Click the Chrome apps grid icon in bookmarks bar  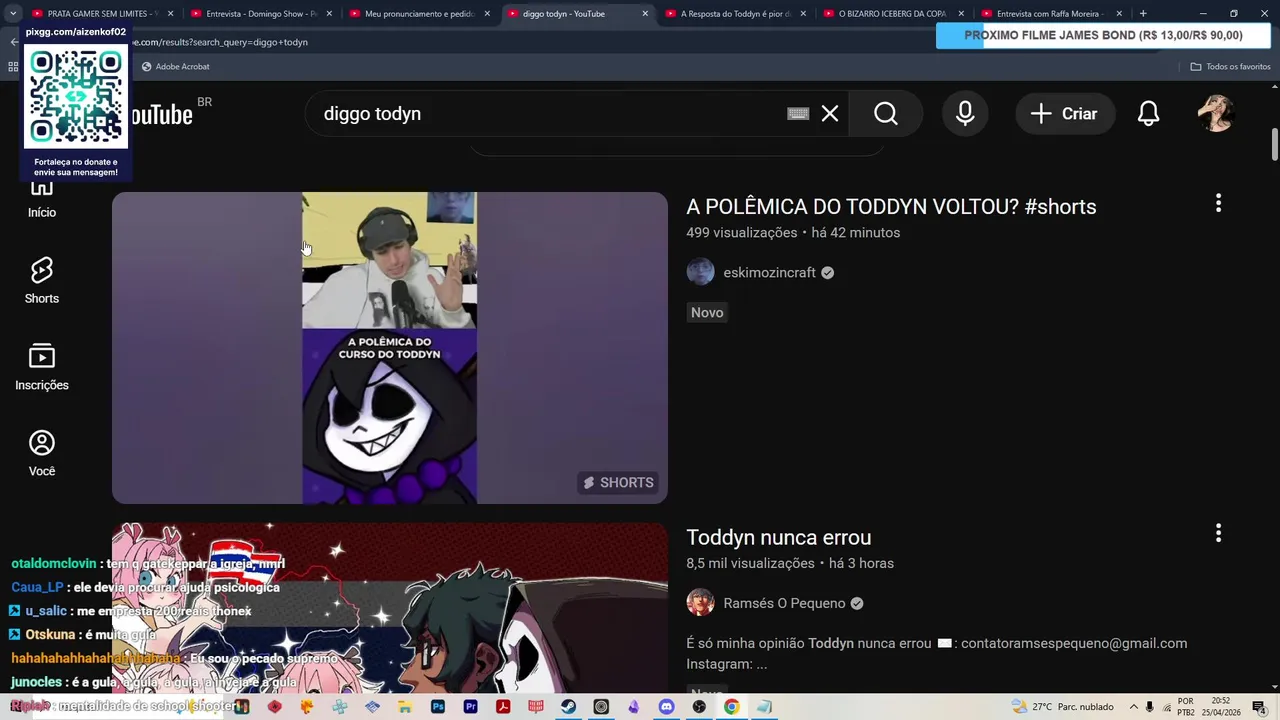click(13, 67)
